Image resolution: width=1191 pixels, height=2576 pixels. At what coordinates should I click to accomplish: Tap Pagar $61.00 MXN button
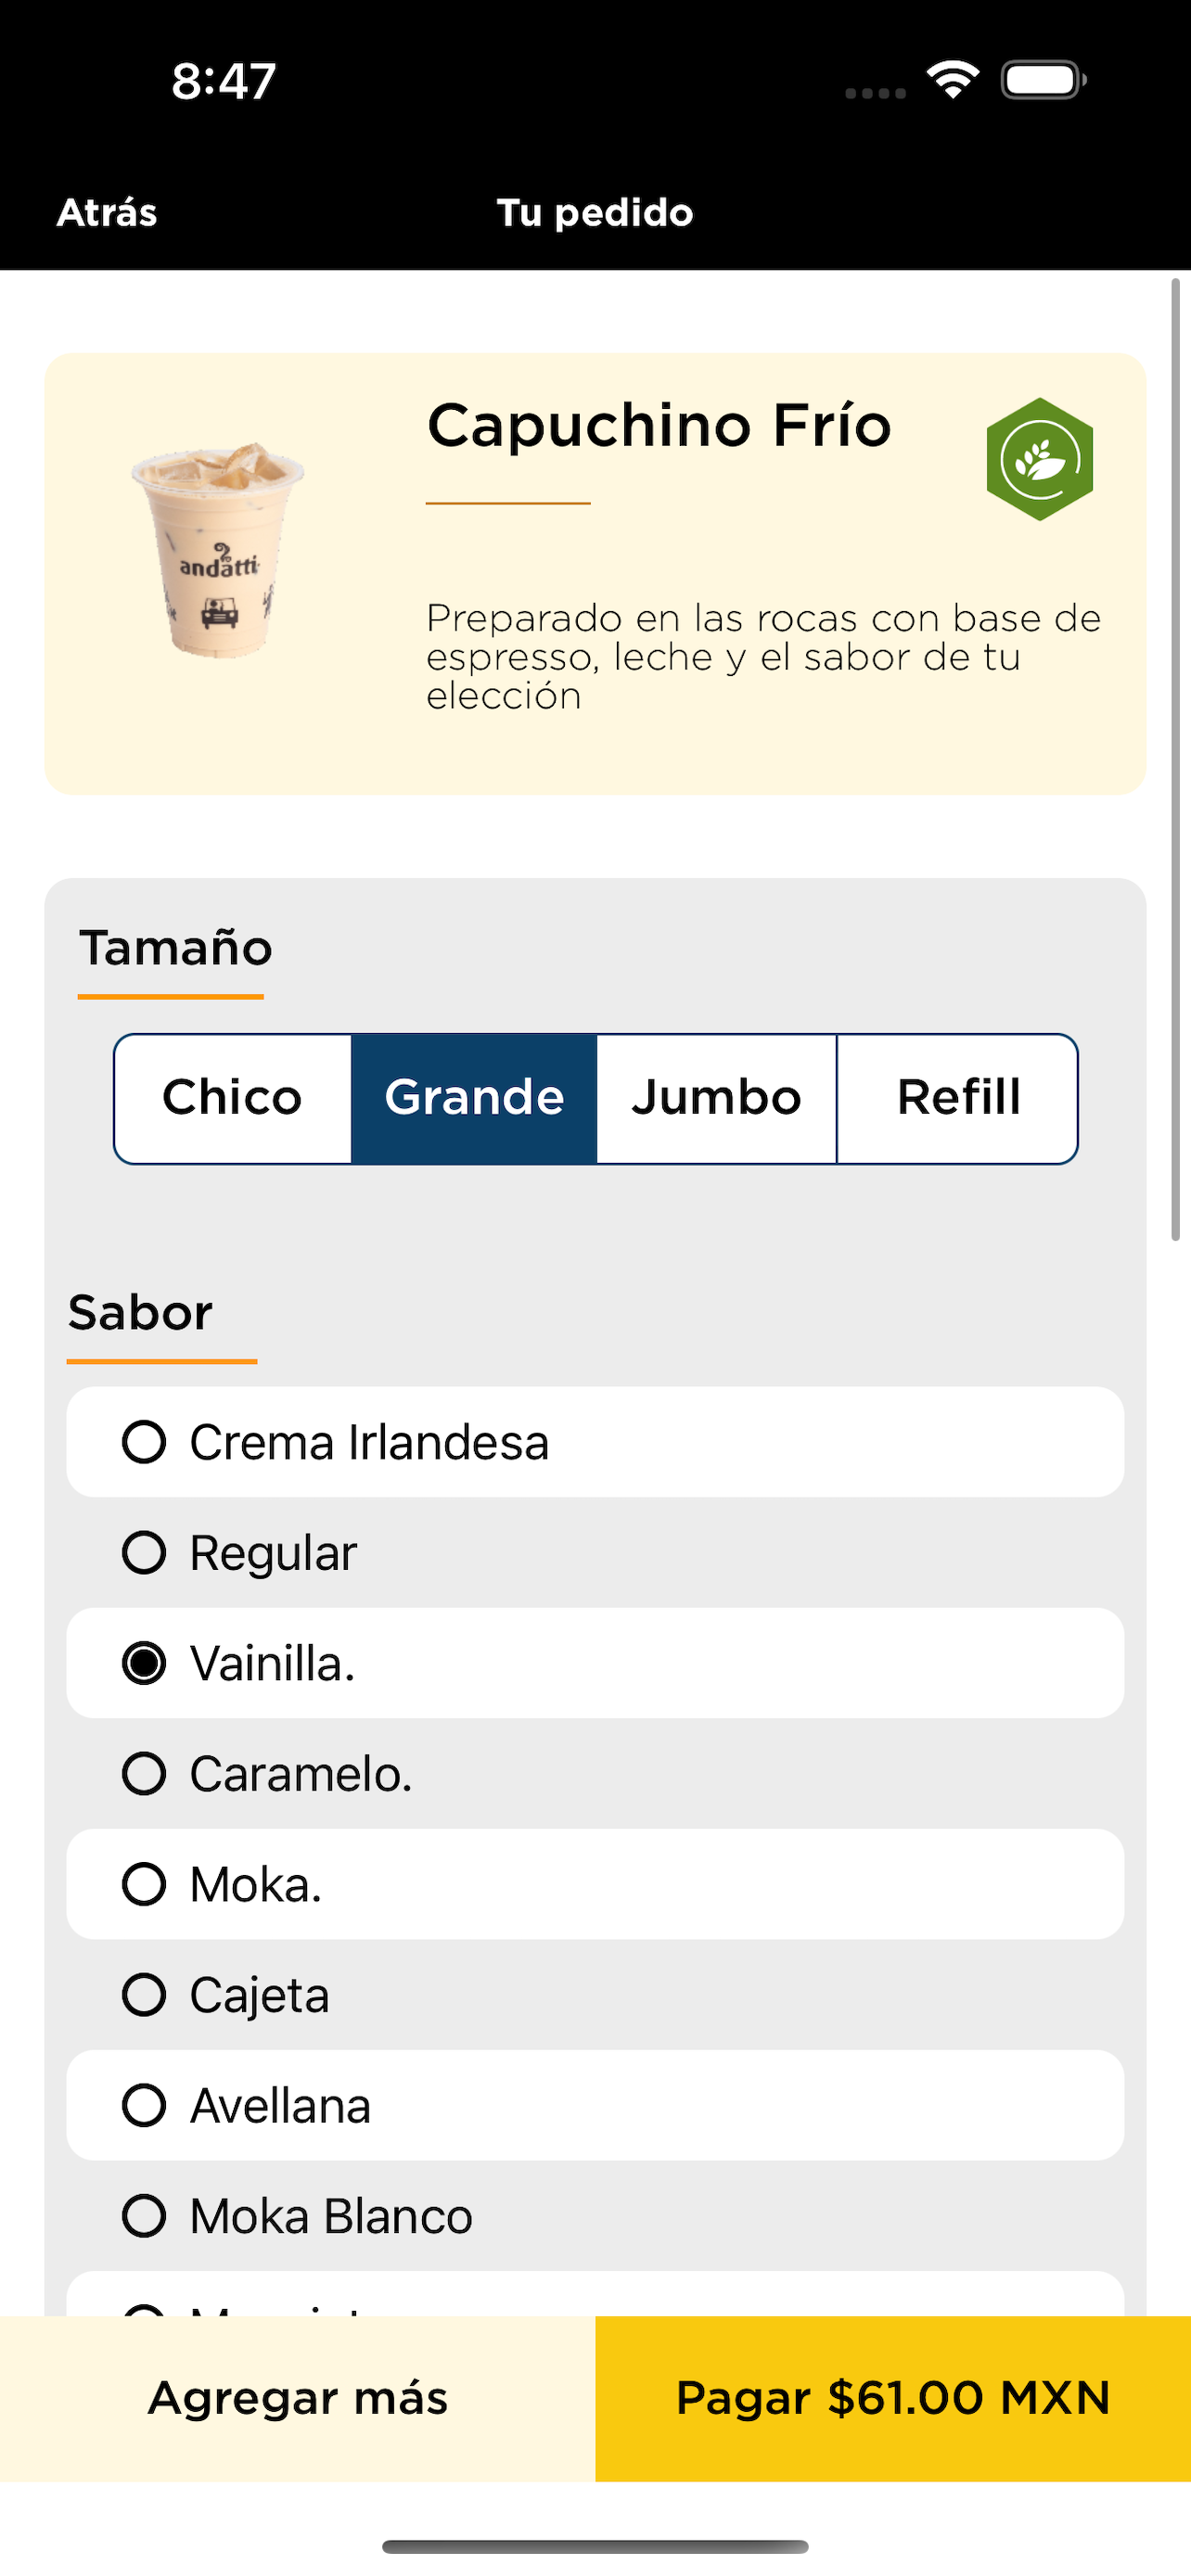point(893,2398)
